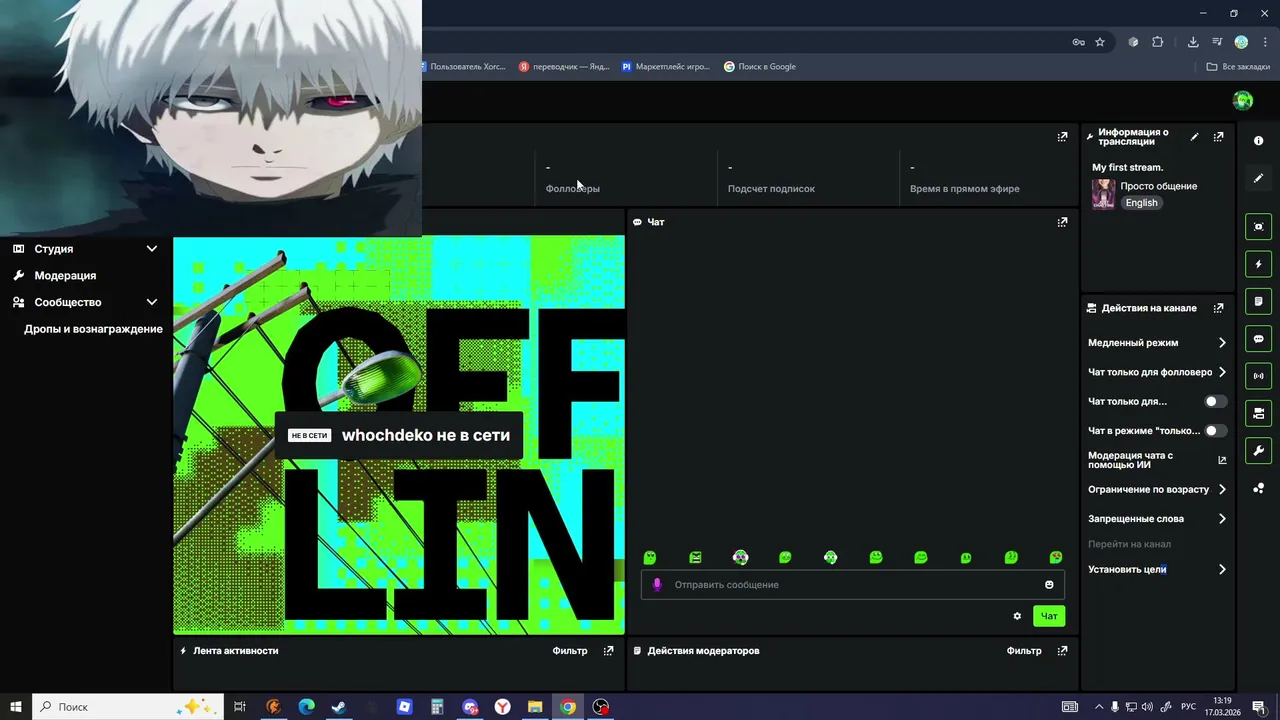Open chat settings gear icon
Viewport: 1280px width, 720px height.
pos(1017,616)
